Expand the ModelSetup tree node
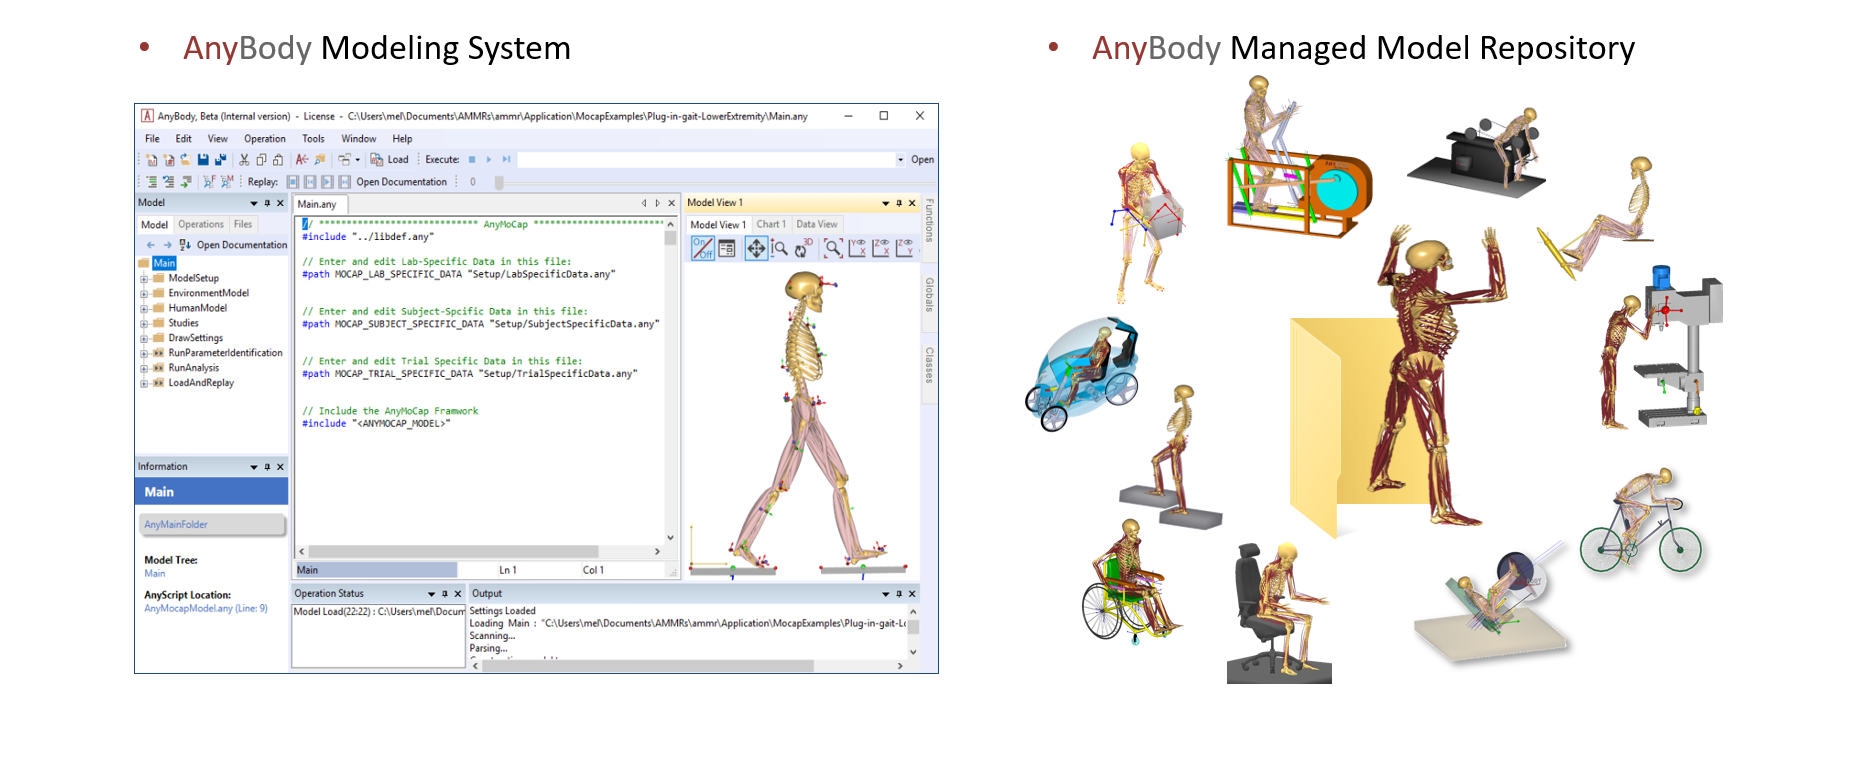 click(144, 279)
